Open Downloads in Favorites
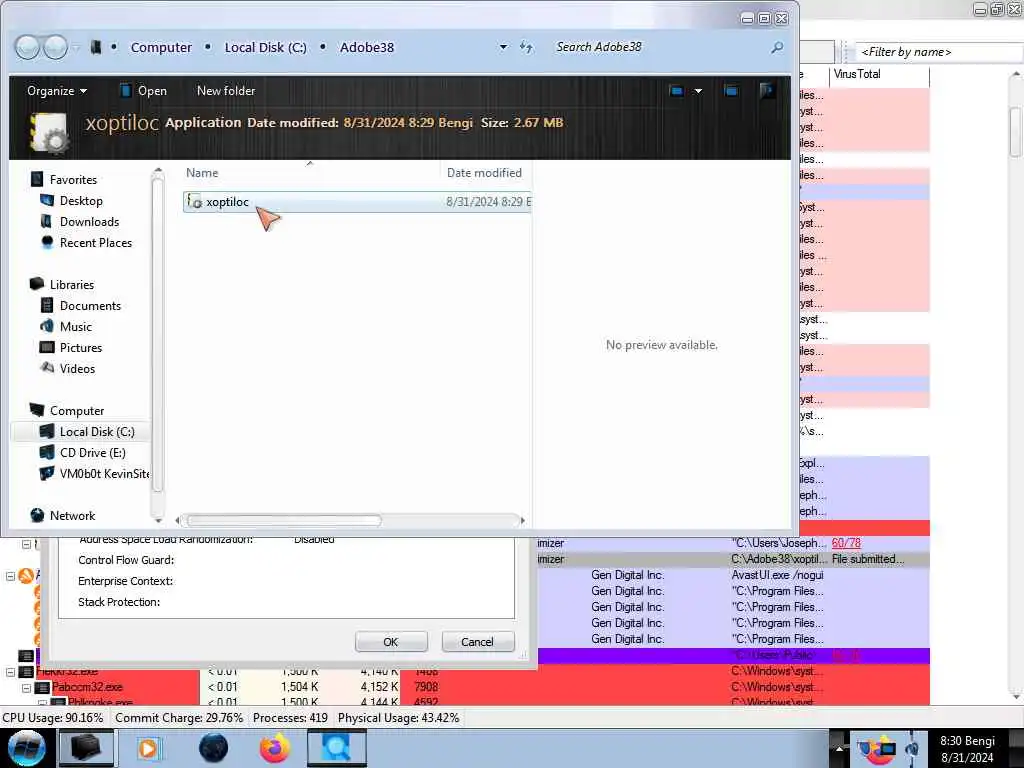1024x768 pixels. 89,221
